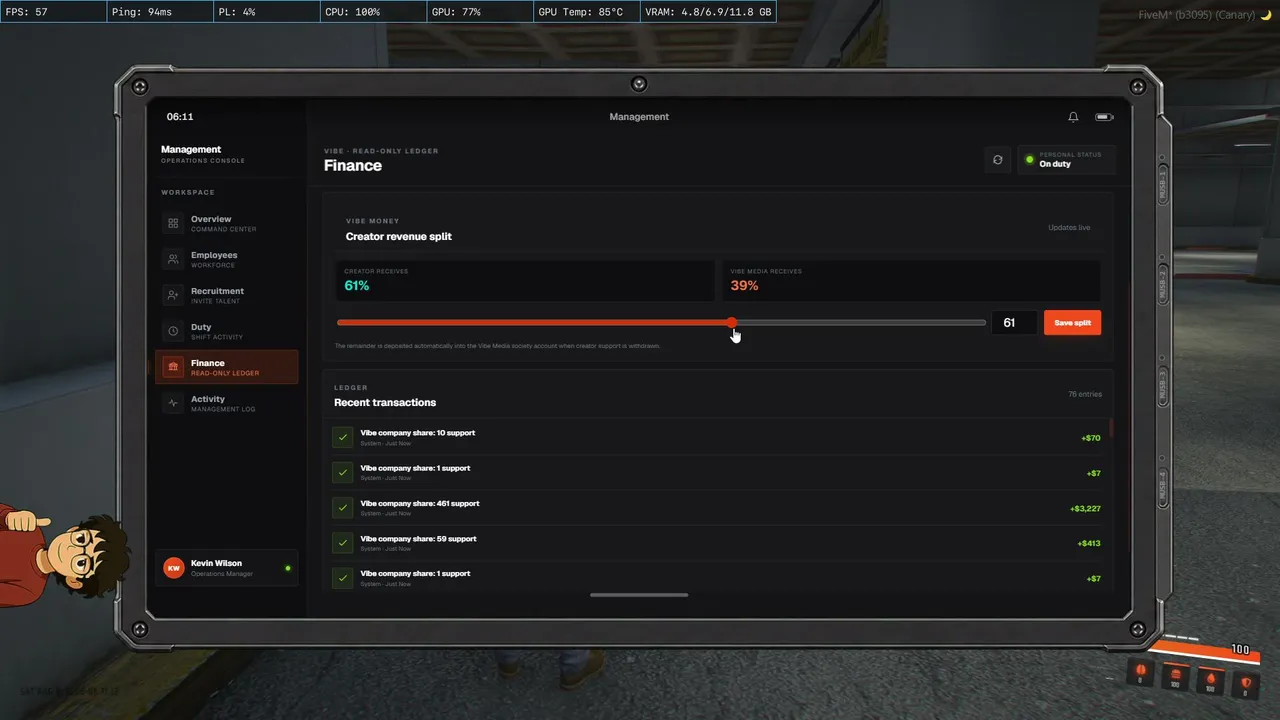Click the 06:11 clock on the tablet
The height and width of the screenshot is (720, 1280).
(x=180, y=117)
